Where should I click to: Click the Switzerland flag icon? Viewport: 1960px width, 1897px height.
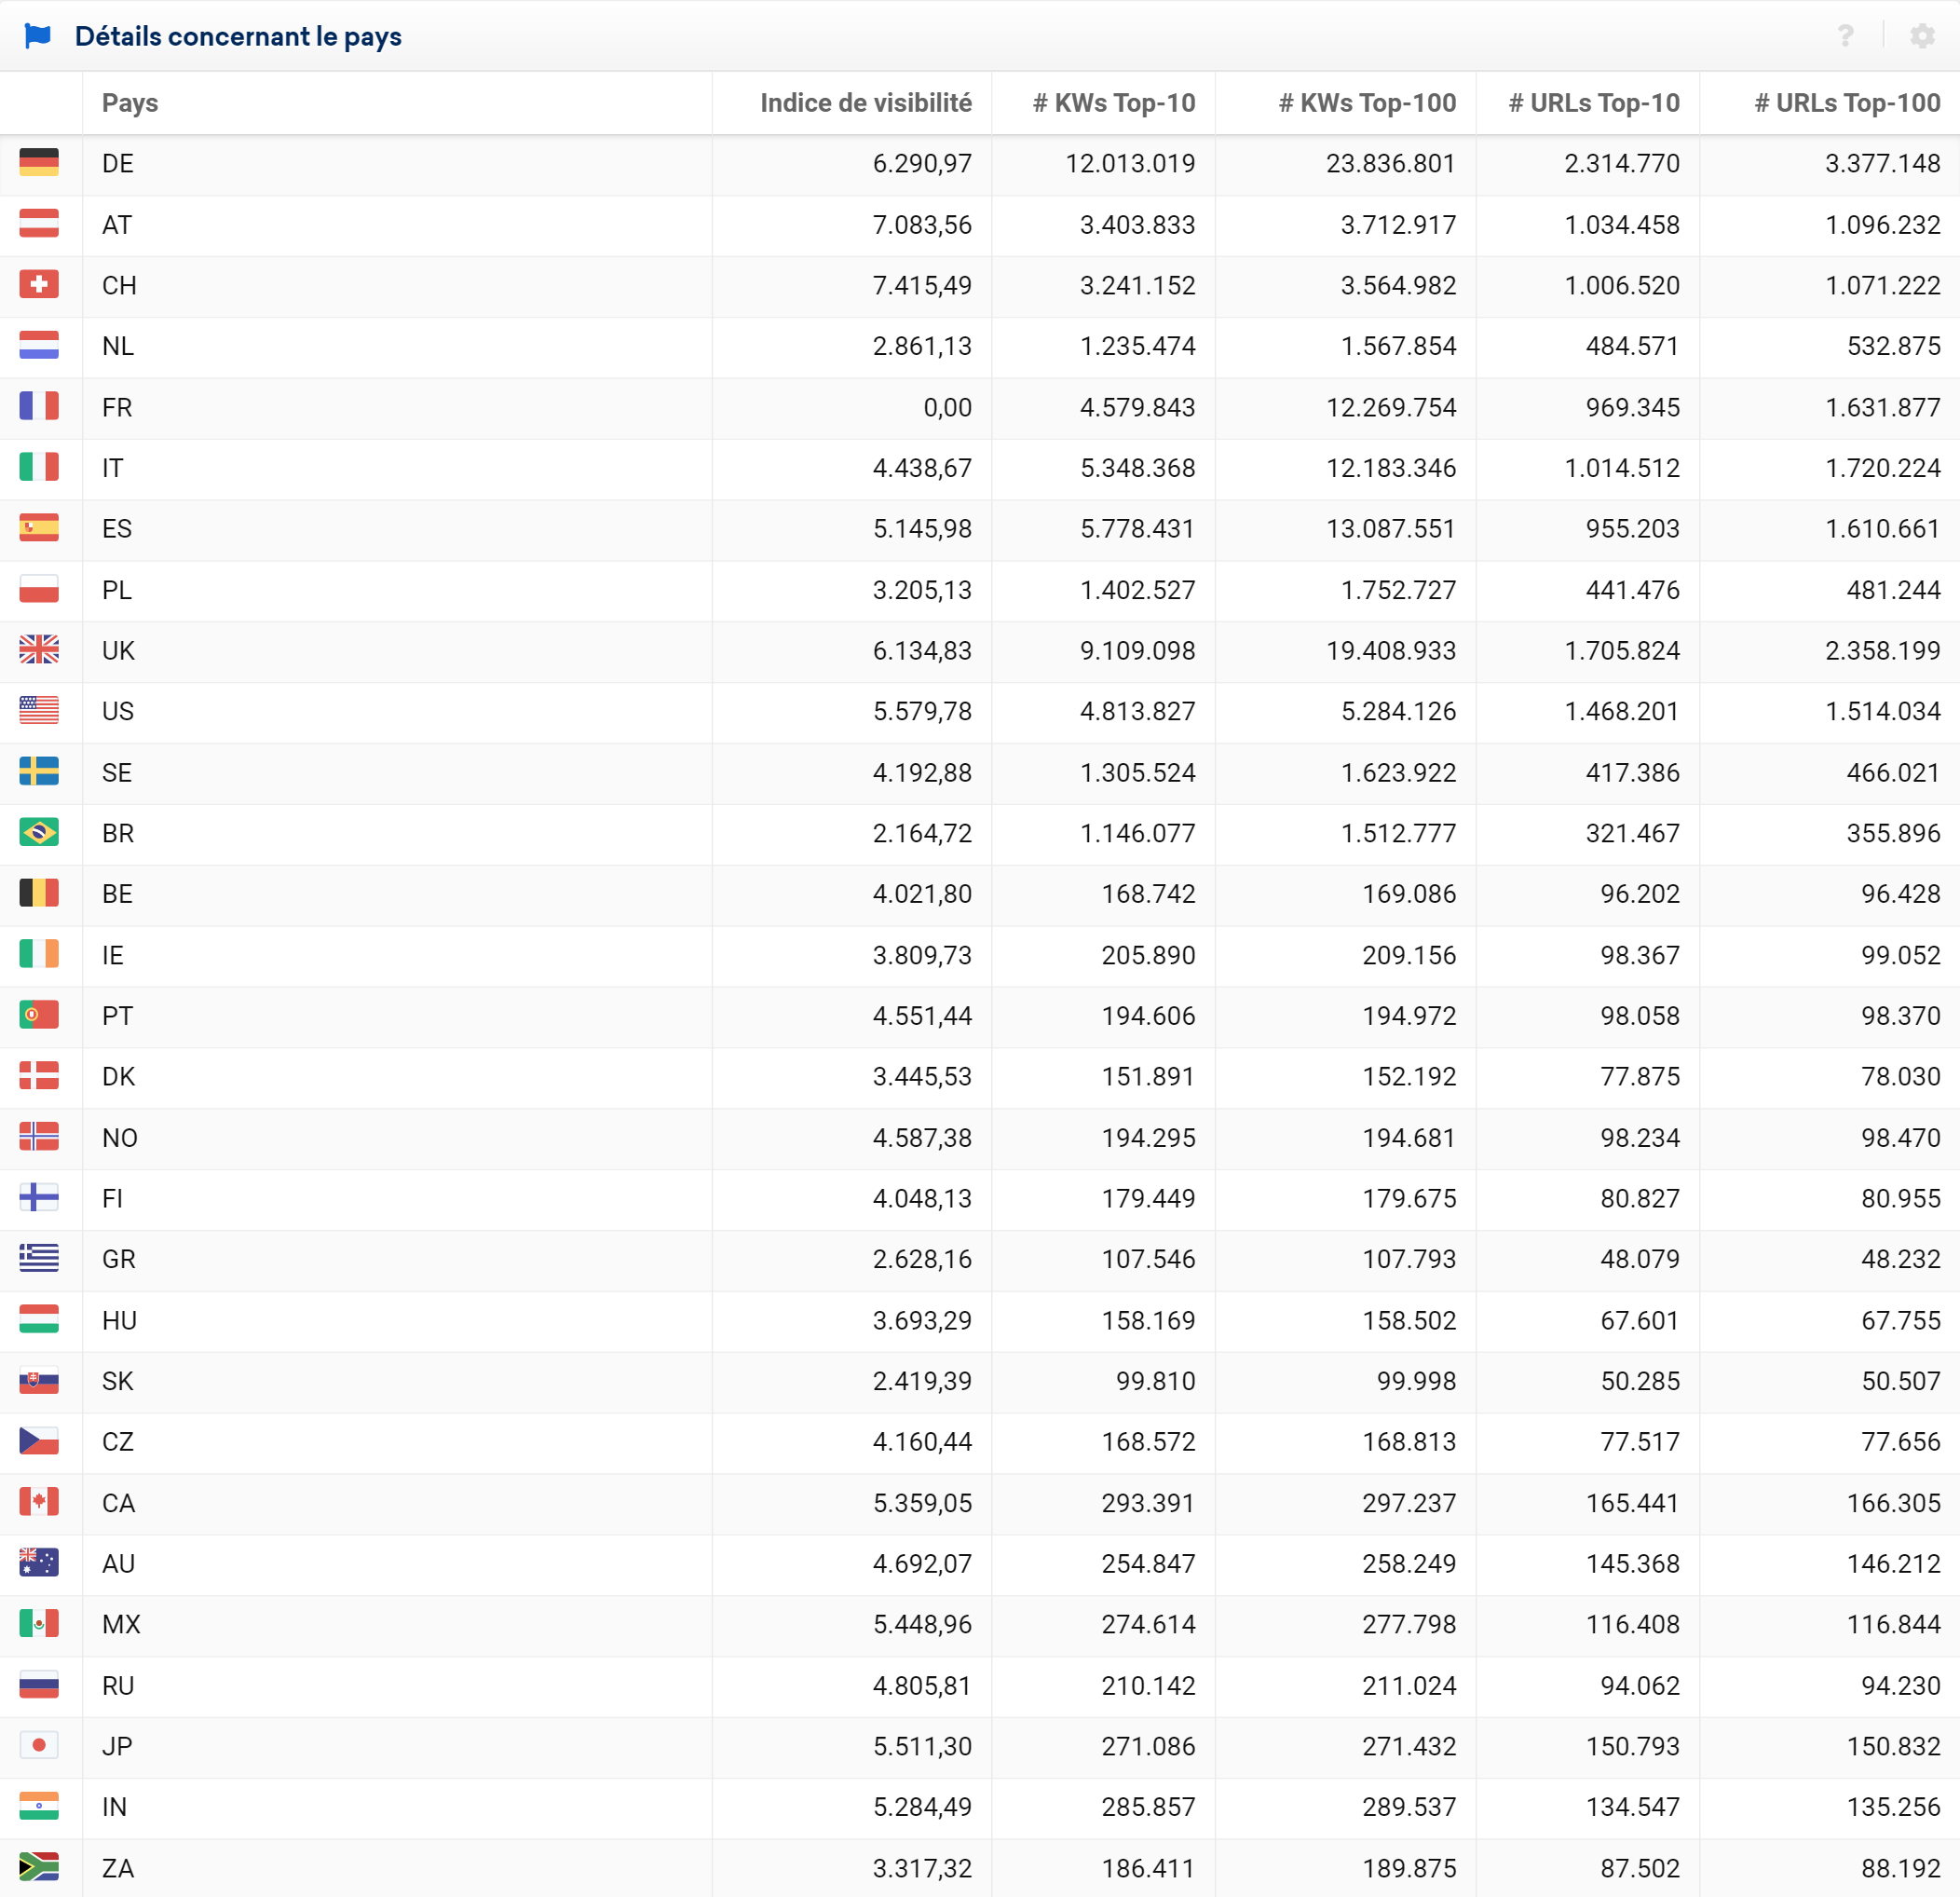pyautogui.click(x=39, y=284)
